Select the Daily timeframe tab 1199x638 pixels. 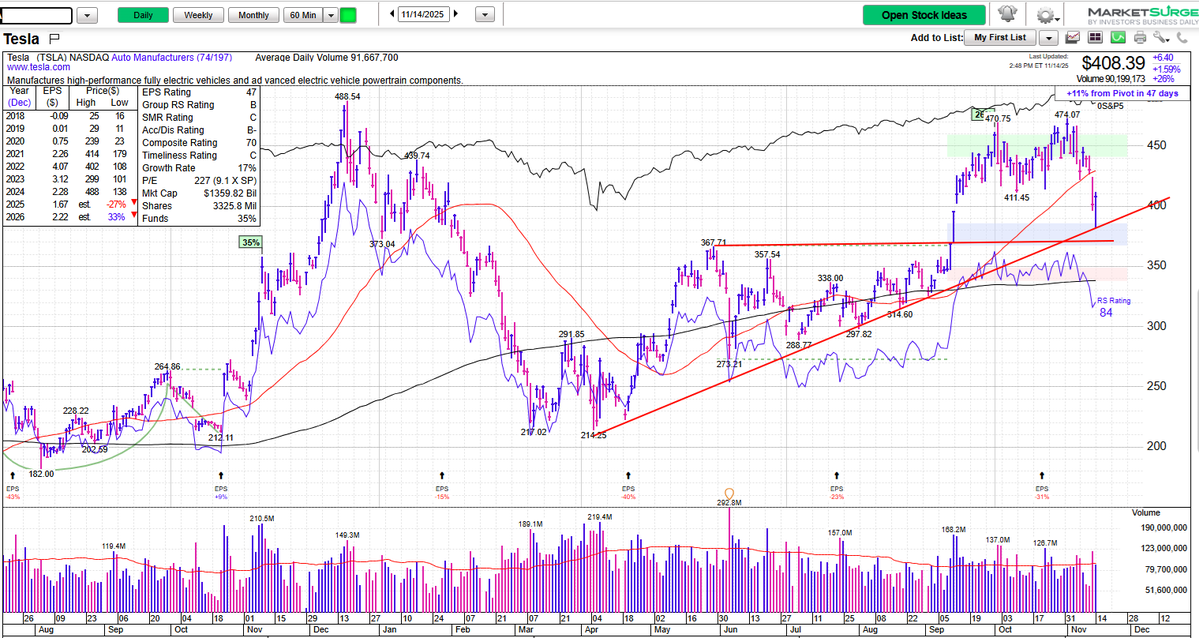145,14
